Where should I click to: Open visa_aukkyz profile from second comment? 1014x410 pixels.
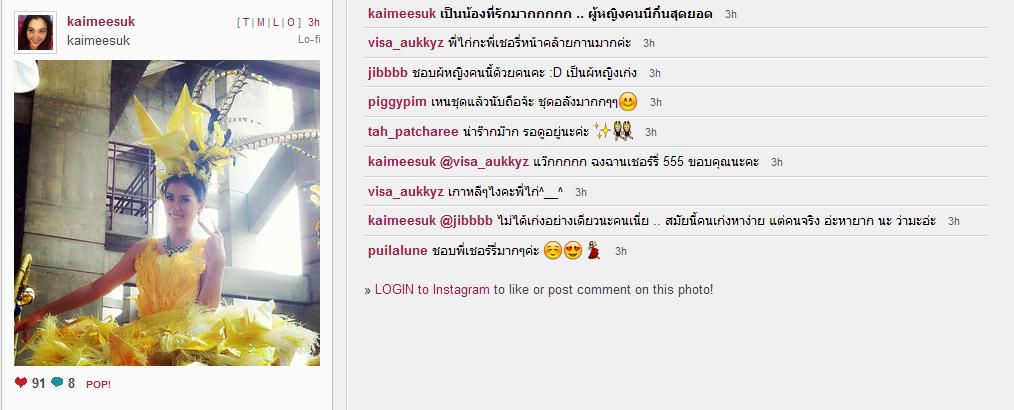(405, 43)
